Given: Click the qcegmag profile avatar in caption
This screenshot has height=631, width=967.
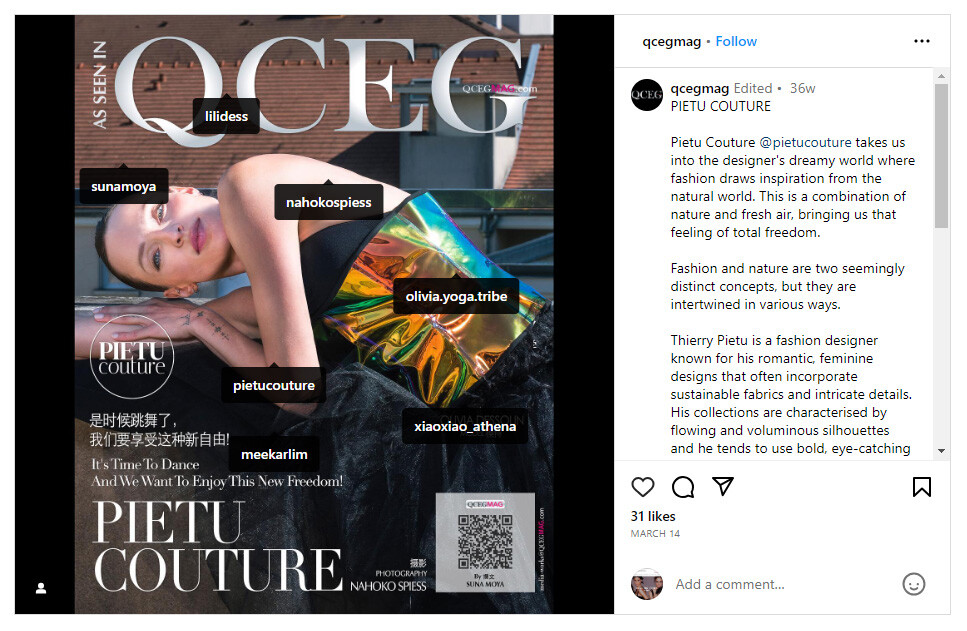Looking at the screenshot, I should pos(647,95).
